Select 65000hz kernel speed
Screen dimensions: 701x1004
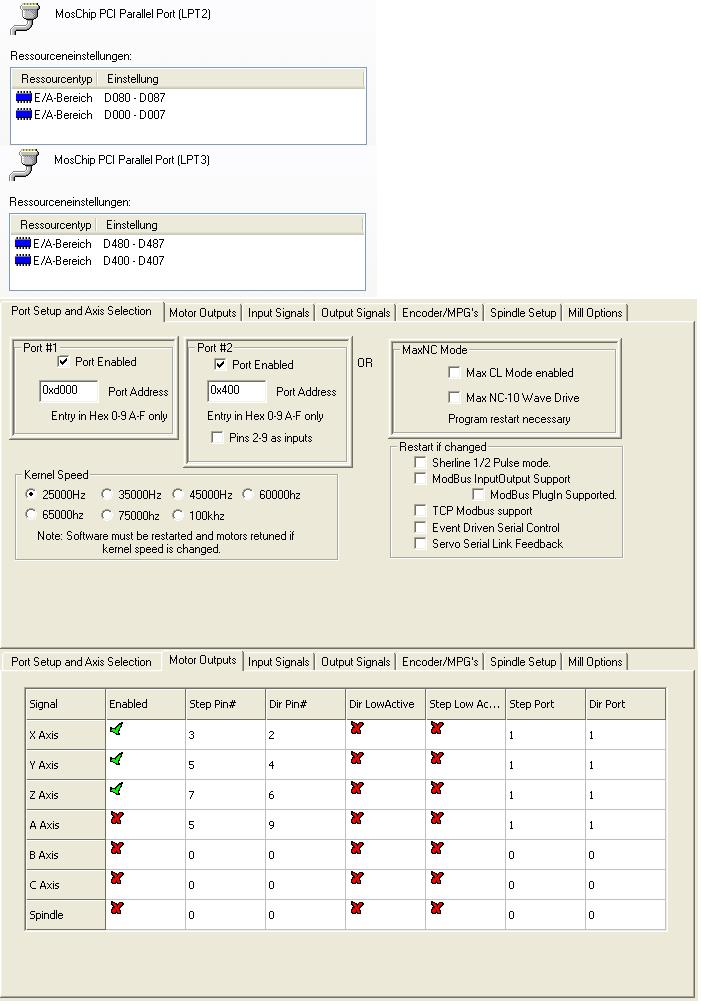30,514
